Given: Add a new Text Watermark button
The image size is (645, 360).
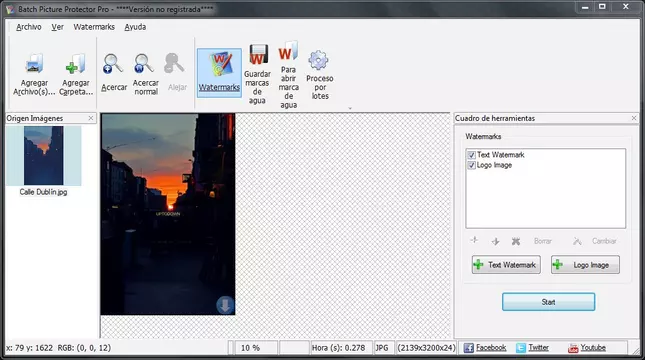Looking at the screenshot, I should [x=506, y=265].
